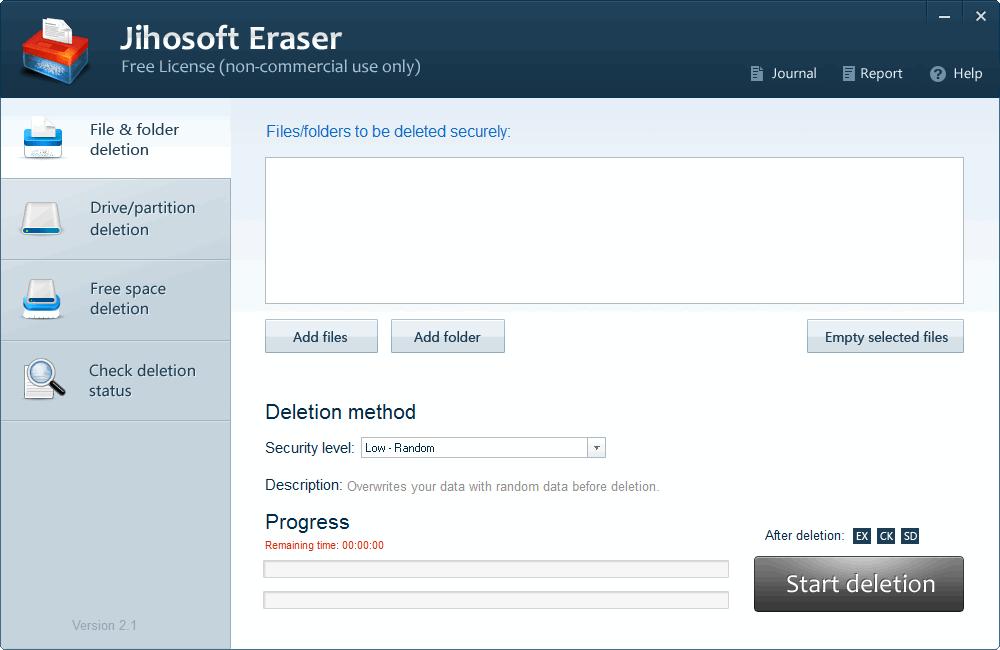Click the Free space deletion drive icon

point(42,299)
